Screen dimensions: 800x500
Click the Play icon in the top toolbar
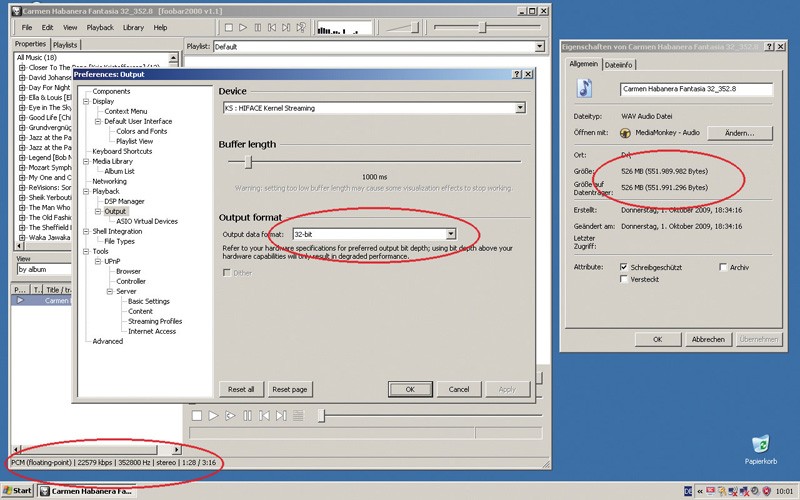coord(243,28)
